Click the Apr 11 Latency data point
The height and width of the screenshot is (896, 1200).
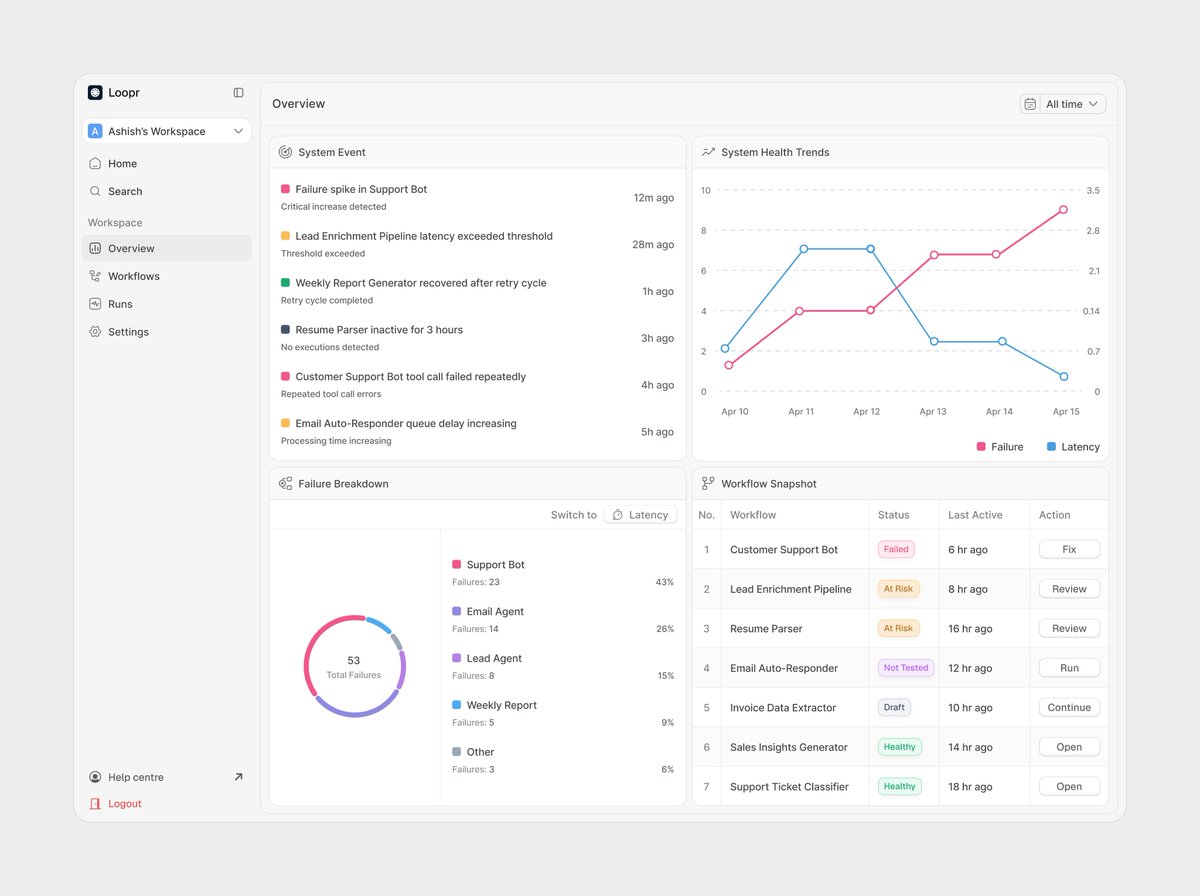(x=803, y=248)
